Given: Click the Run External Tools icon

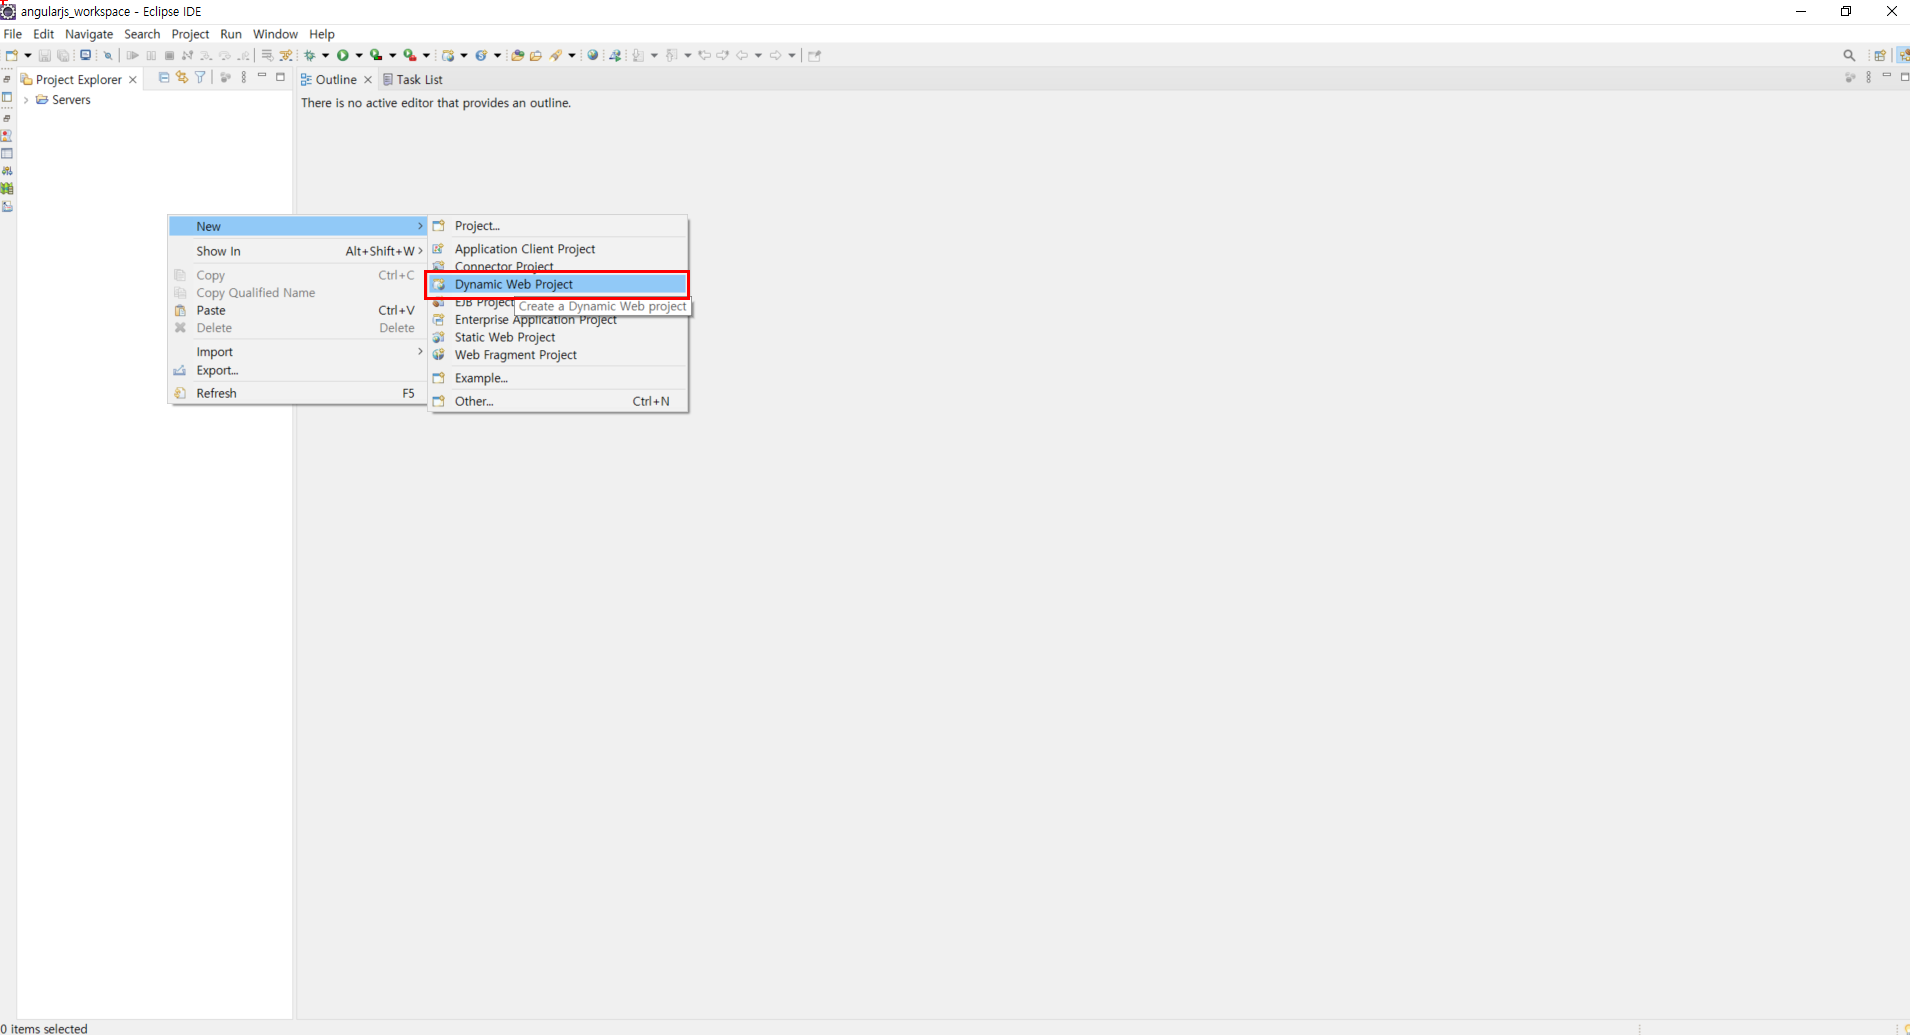Looking at the screenshot, I should coord(410,55).
